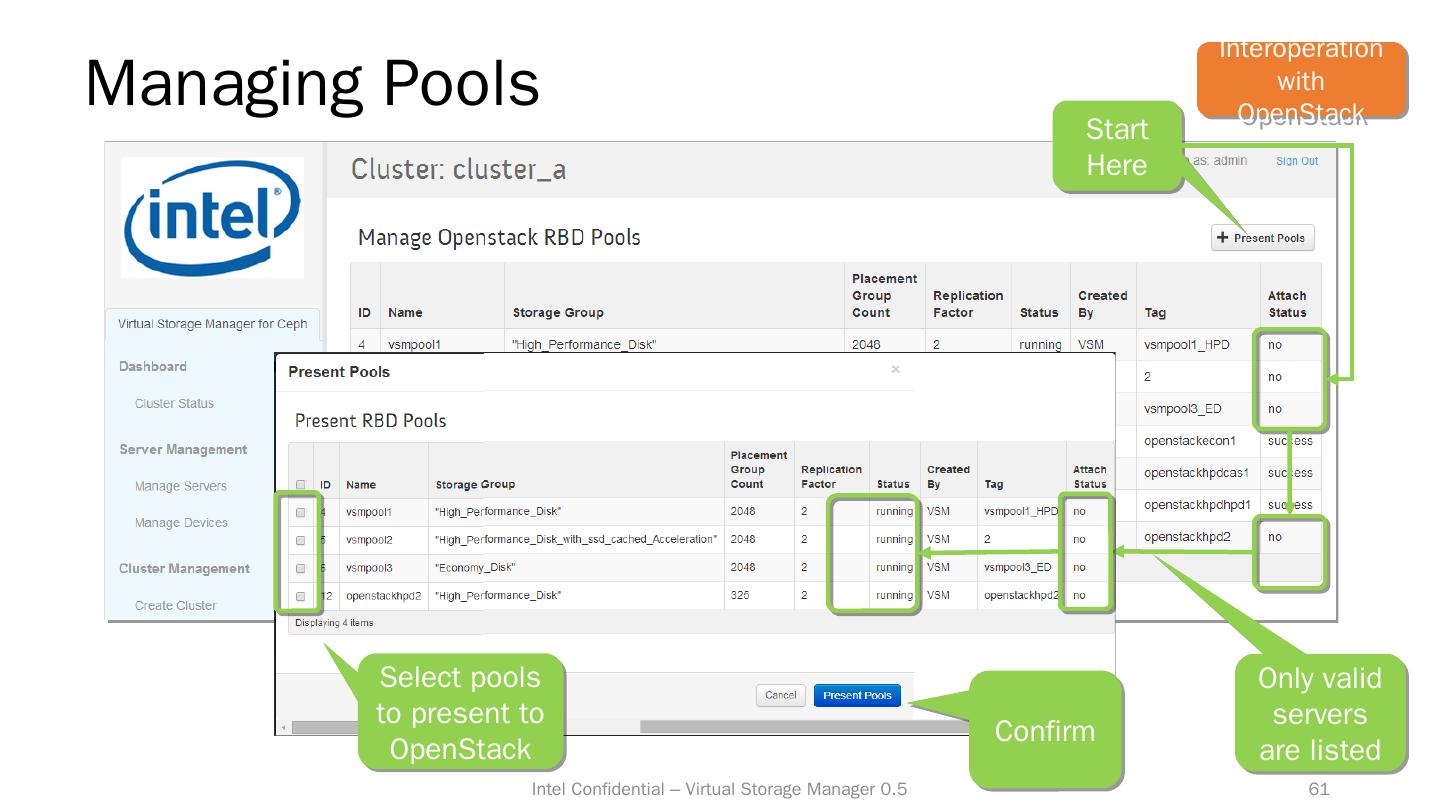
Task: Click the "High_Performance_Disk_with_ssd_cached_Acceleration" cell
Action: click(x=576, y=540)
